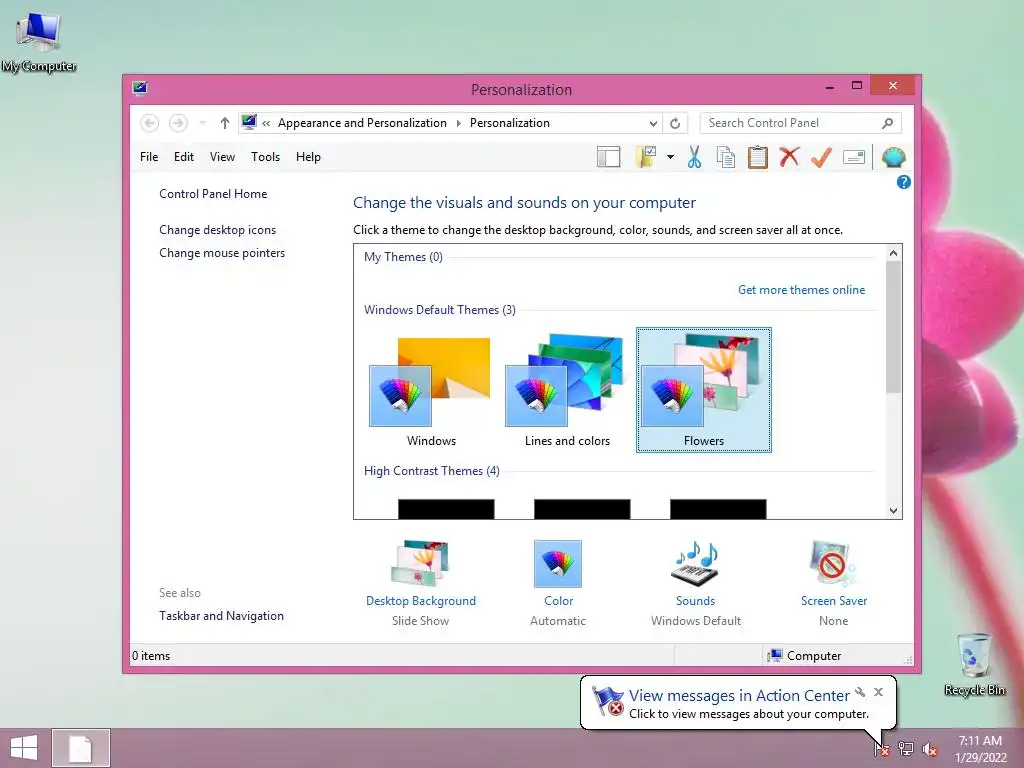
Task: Open the Color settings icon
Action: [558, 564]
